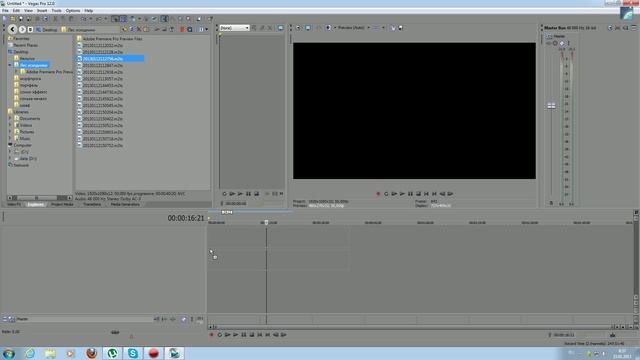Toggle Loop Playback in timeline transport

click(x=220, y=335)
